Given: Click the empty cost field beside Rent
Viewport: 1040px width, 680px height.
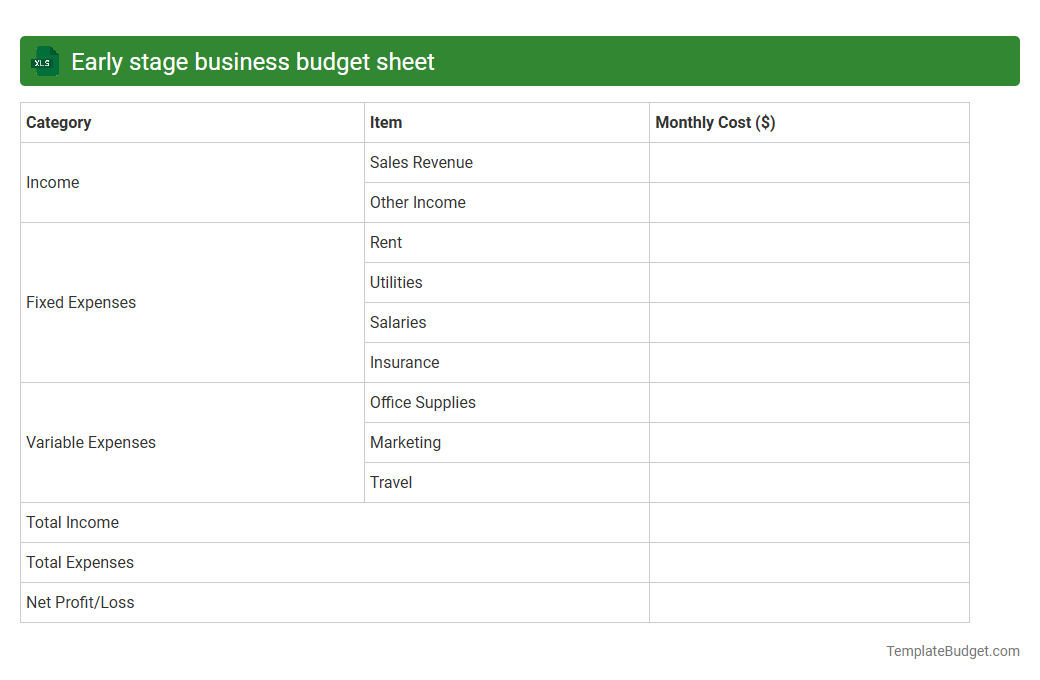Looking at the screenshot, I should point(809,242).
